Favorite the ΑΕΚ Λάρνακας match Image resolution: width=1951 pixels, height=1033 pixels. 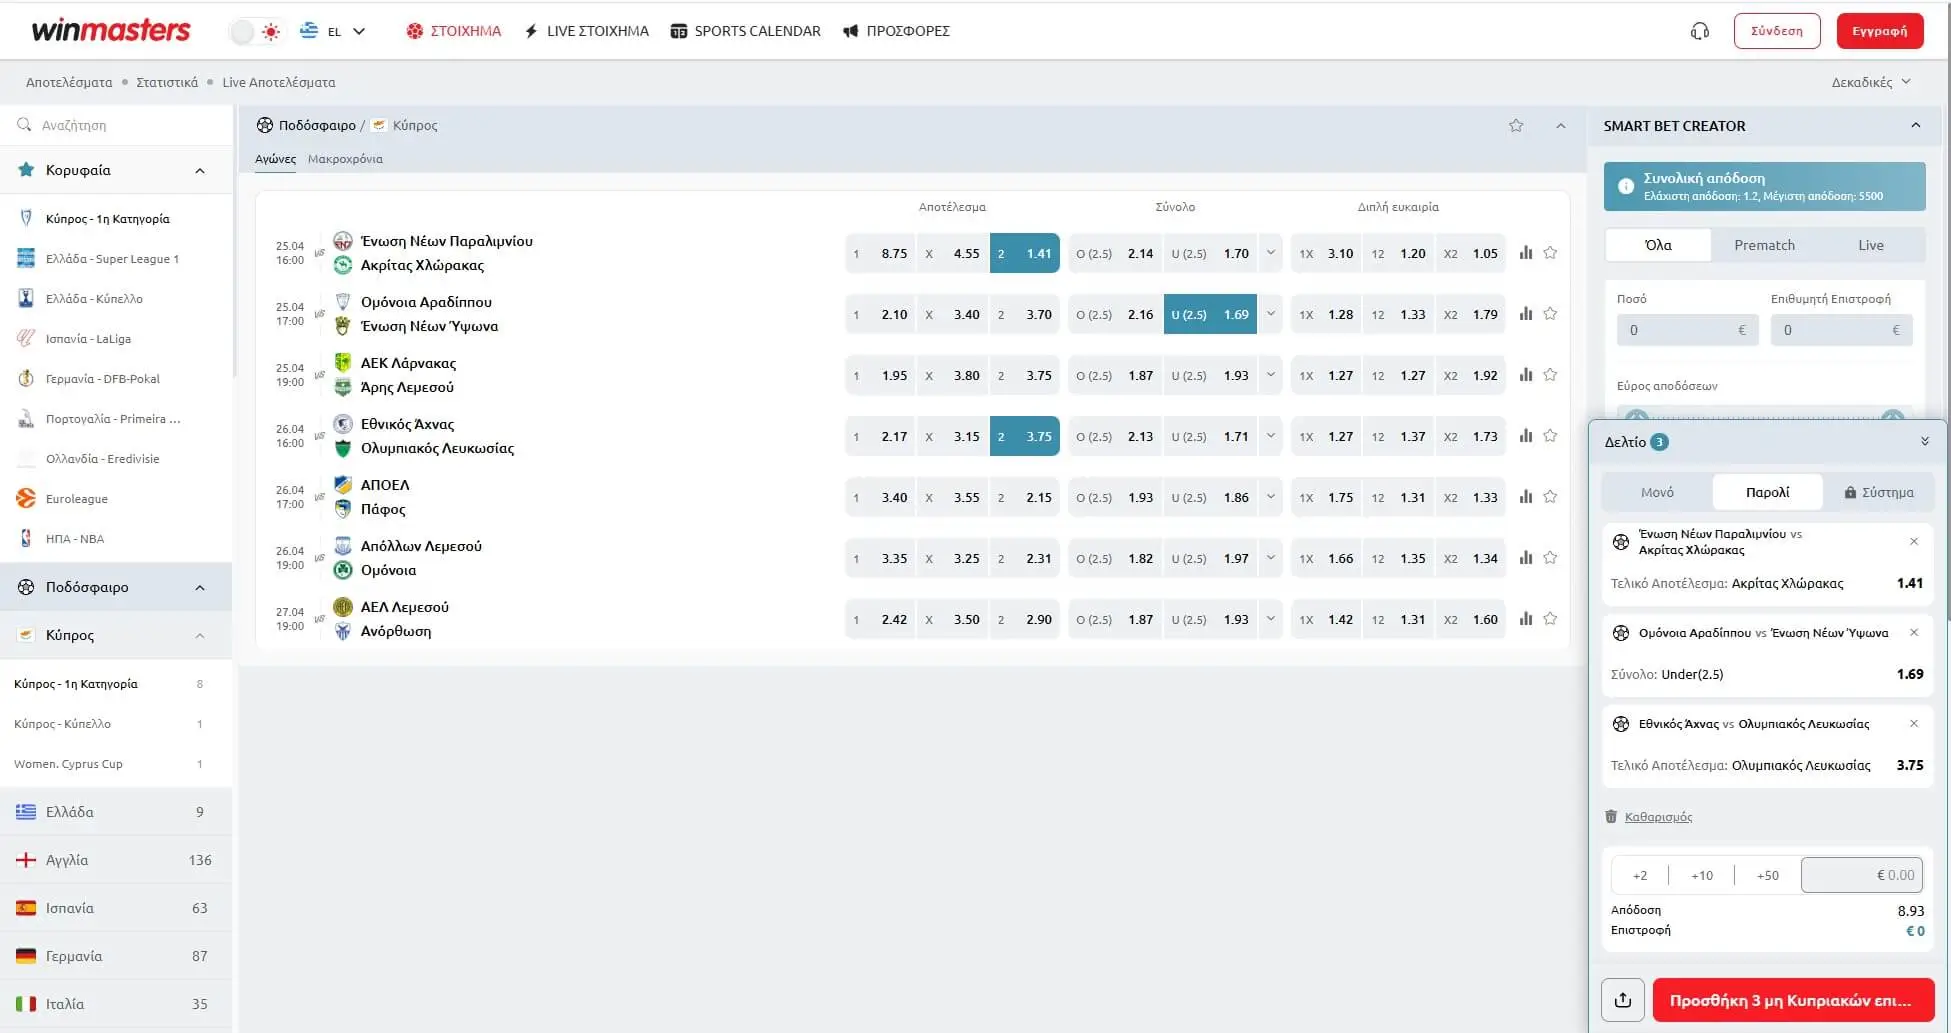pos(1550,375)
